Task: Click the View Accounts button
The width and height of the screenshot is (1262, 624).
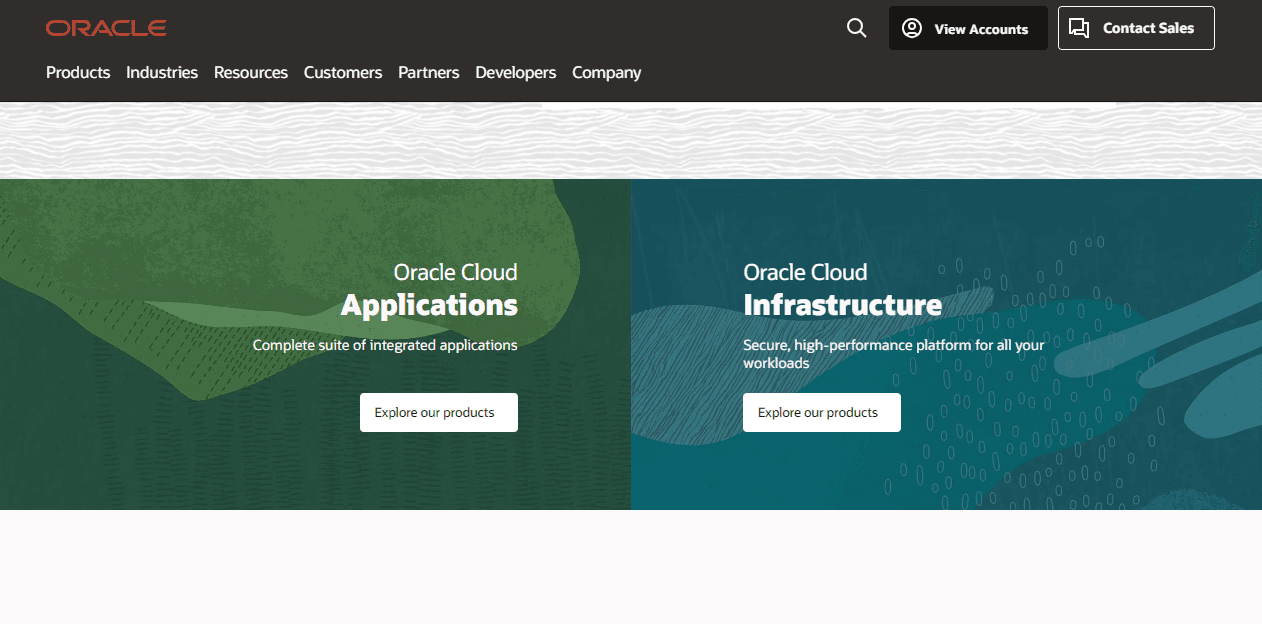Action: [968, 28]
